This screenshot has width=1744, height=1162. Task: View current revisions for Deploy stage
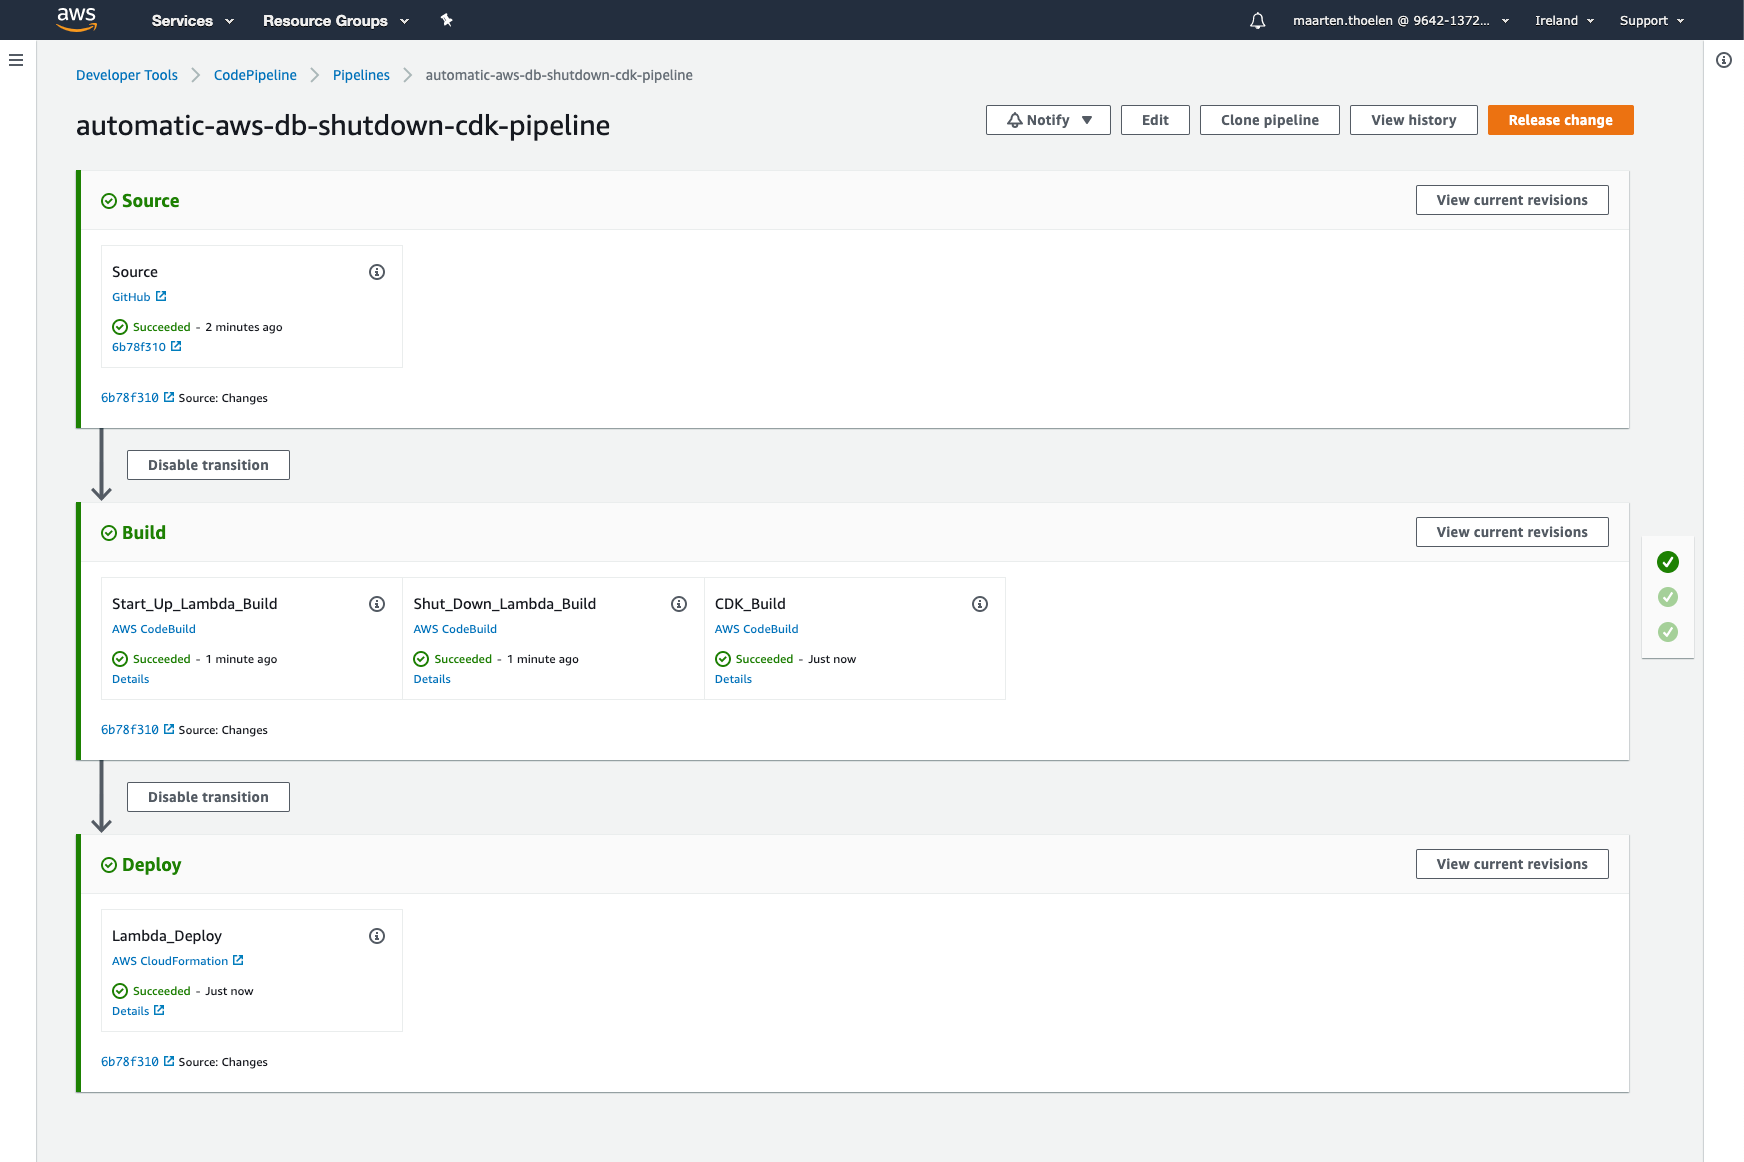tap(1512, 864)
